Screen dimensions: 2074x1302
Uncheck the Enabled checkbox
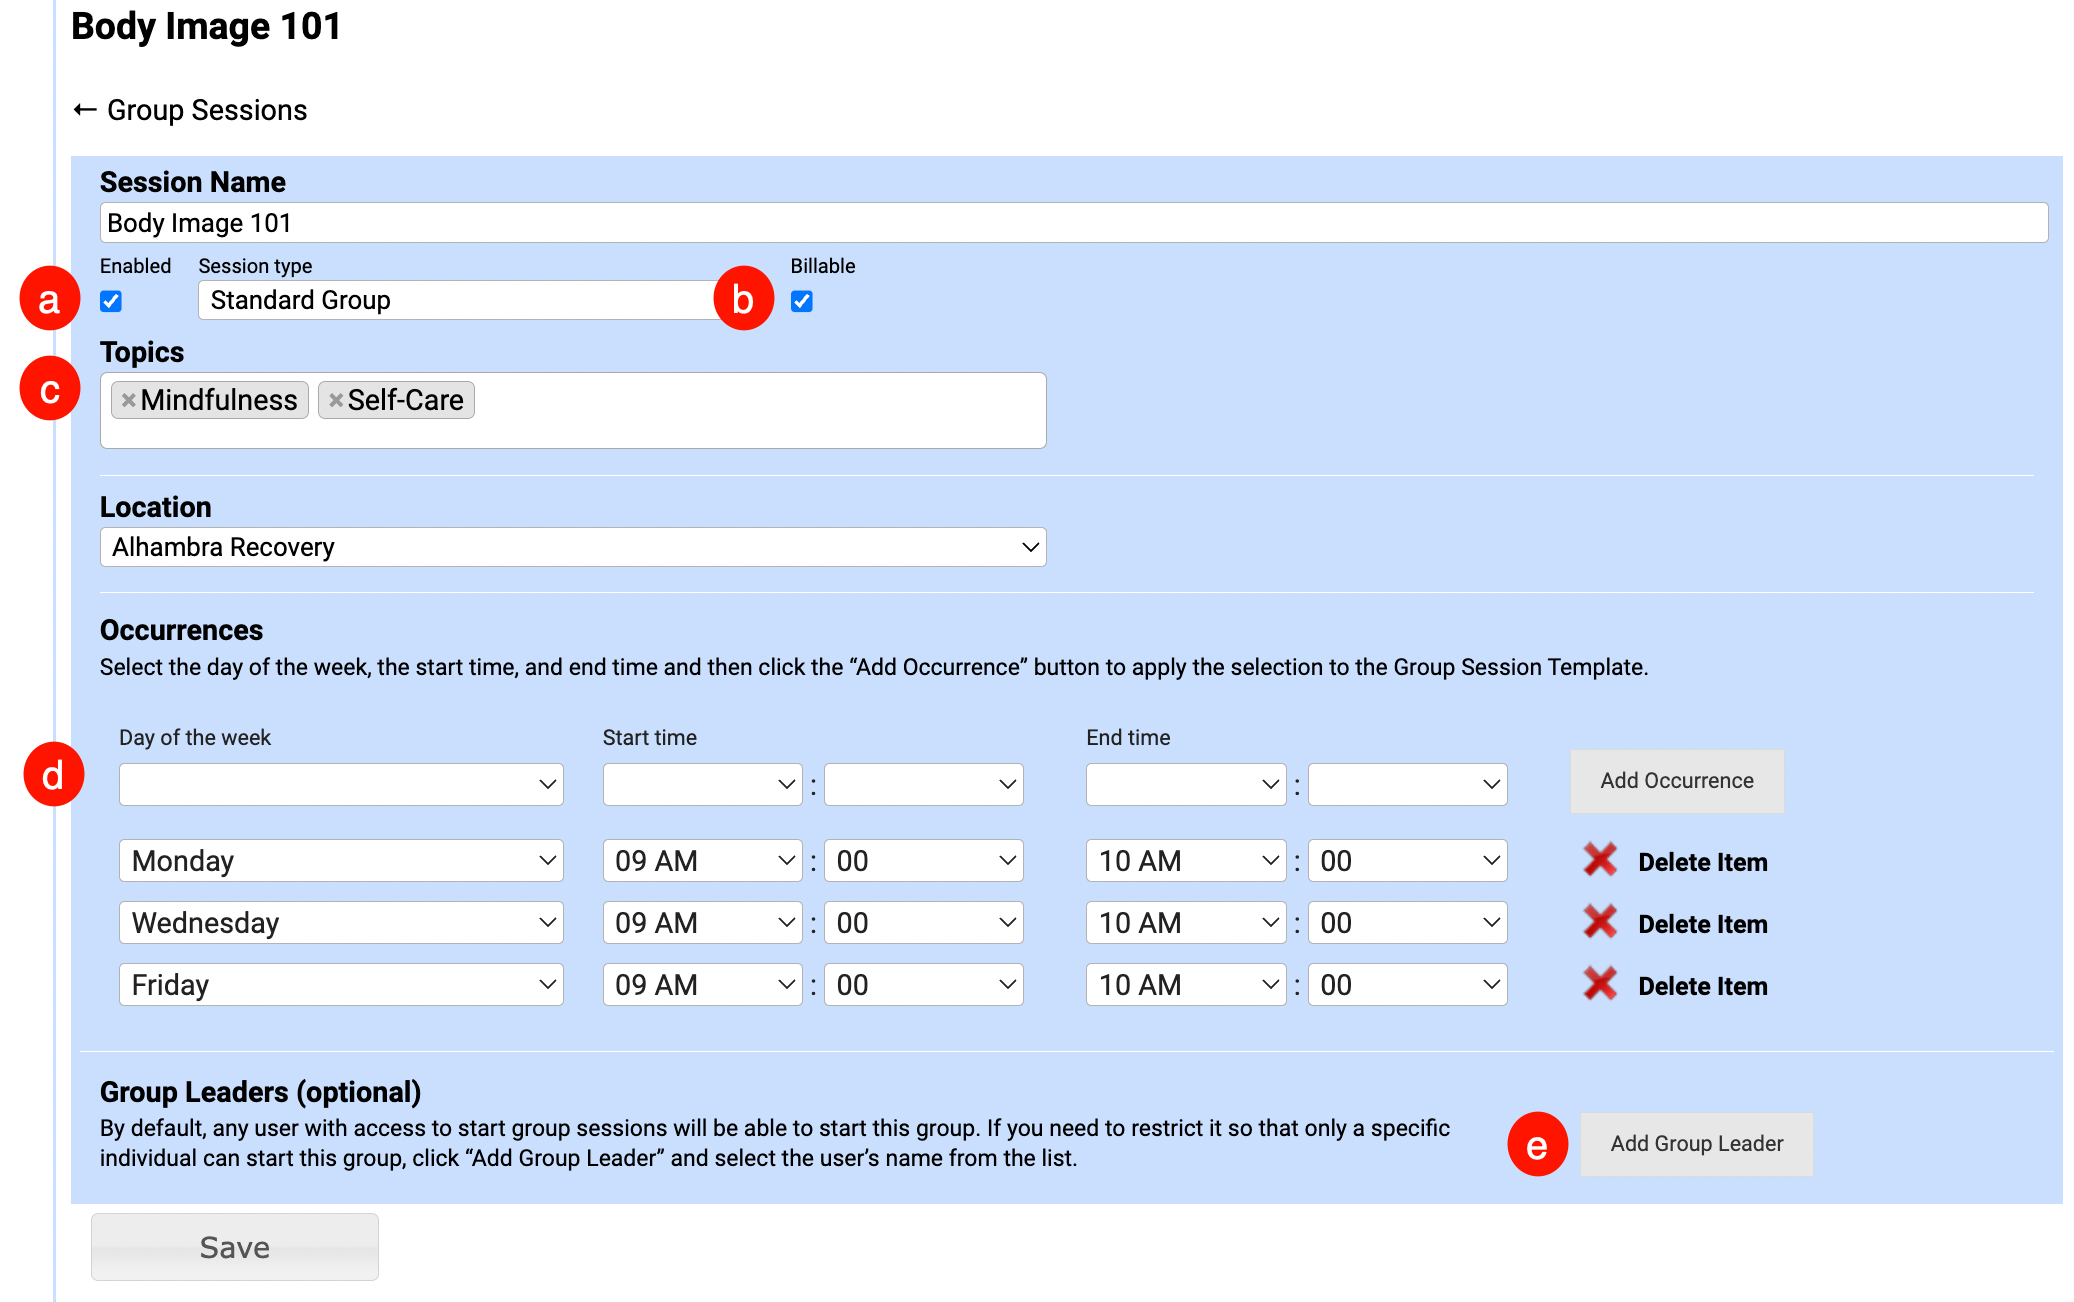coord(111,301)
